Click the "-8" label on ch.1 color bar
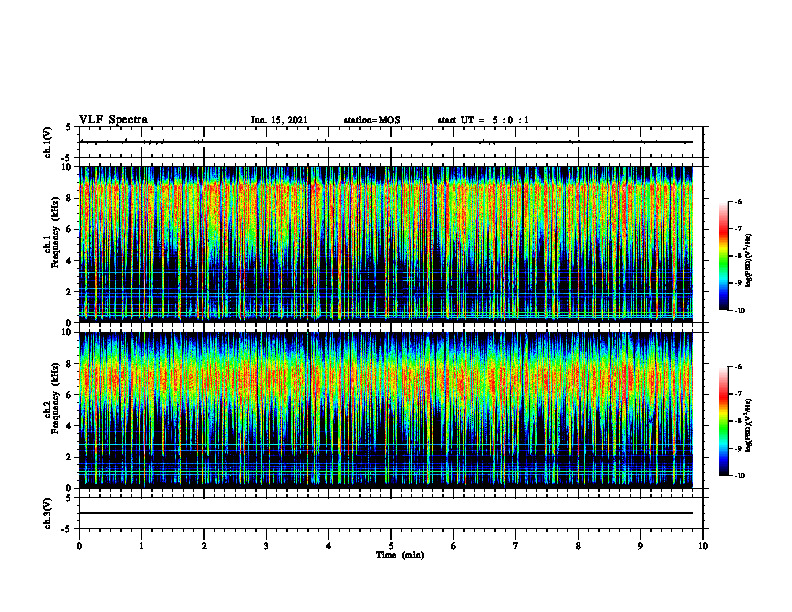This screenshot has width=792, height=612. (739, 256)
